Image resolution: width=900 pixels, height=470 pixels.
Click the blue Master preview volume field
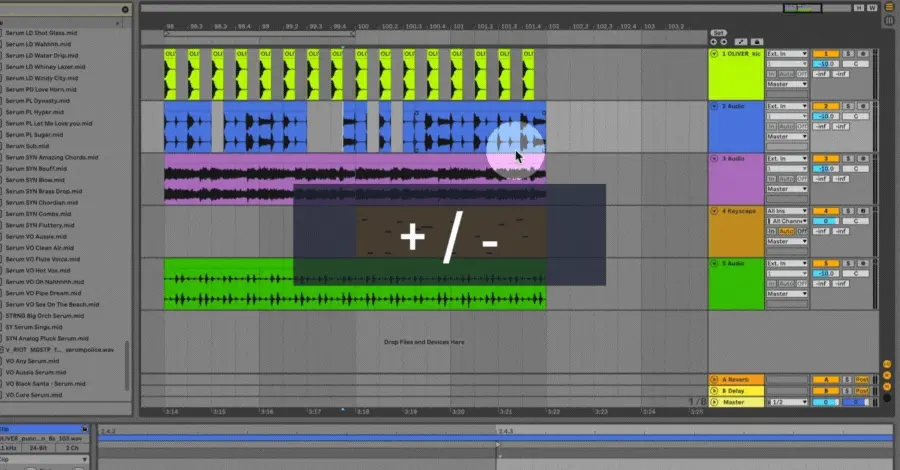point(856,402)
